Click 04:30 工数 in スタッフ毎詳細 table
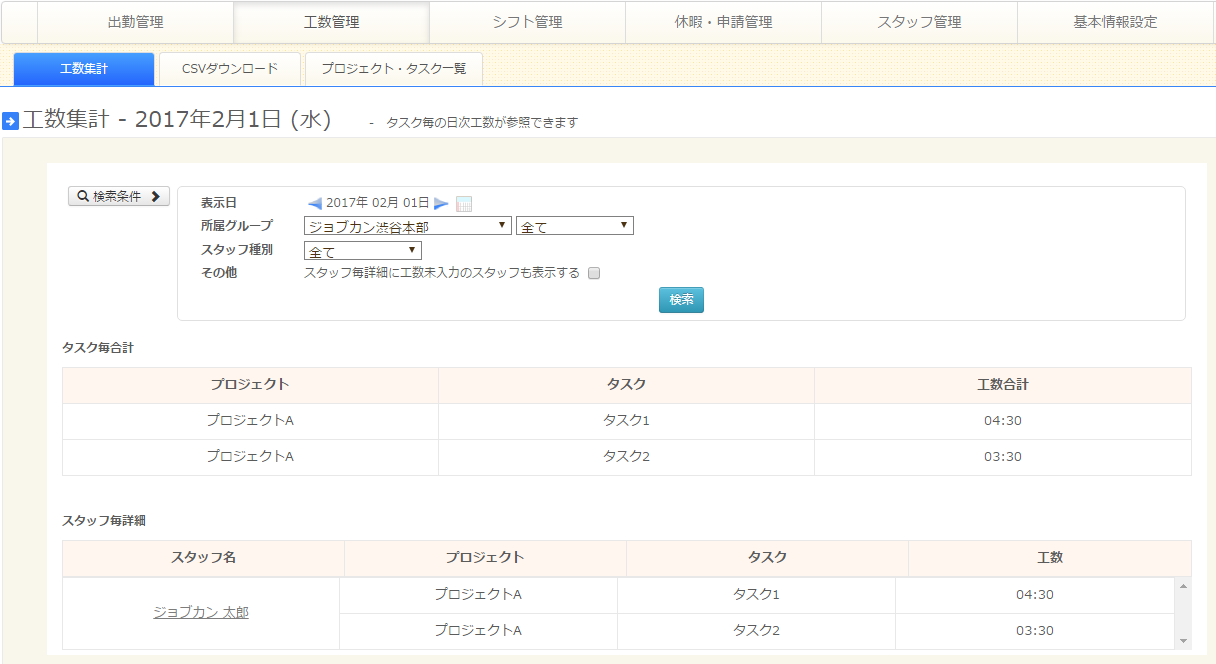The height and width of the screenshot is (664, 1216). [x=1035, y=595]
